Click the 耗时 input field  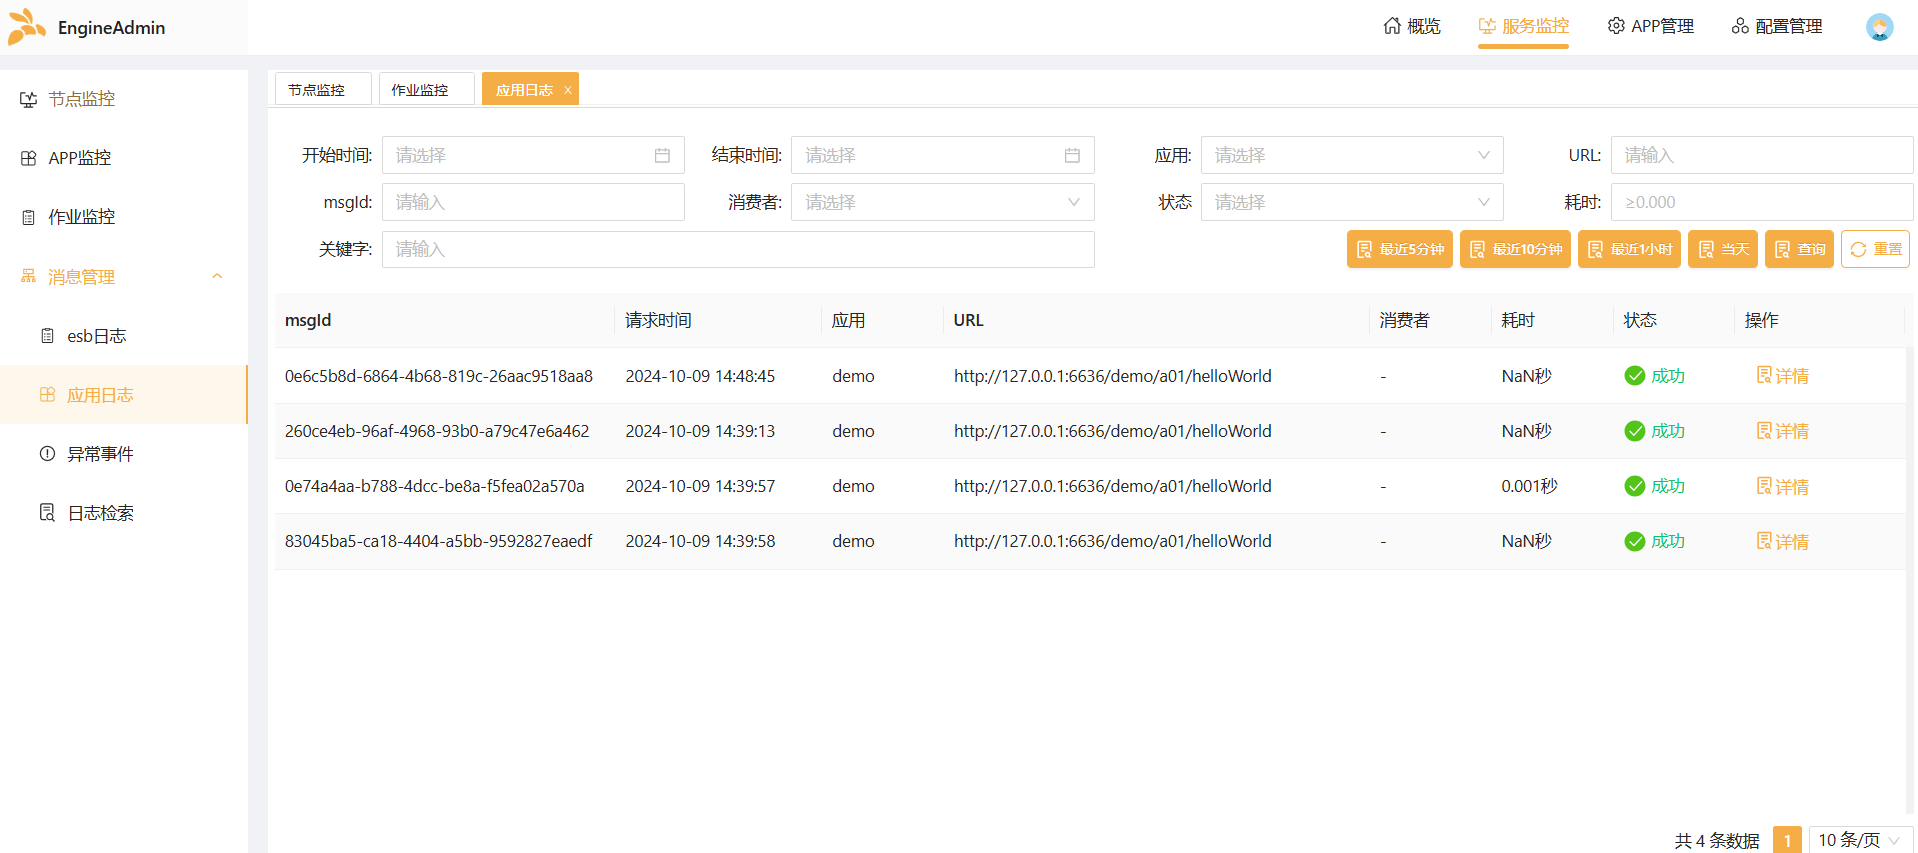click(x=1762, y=202)
